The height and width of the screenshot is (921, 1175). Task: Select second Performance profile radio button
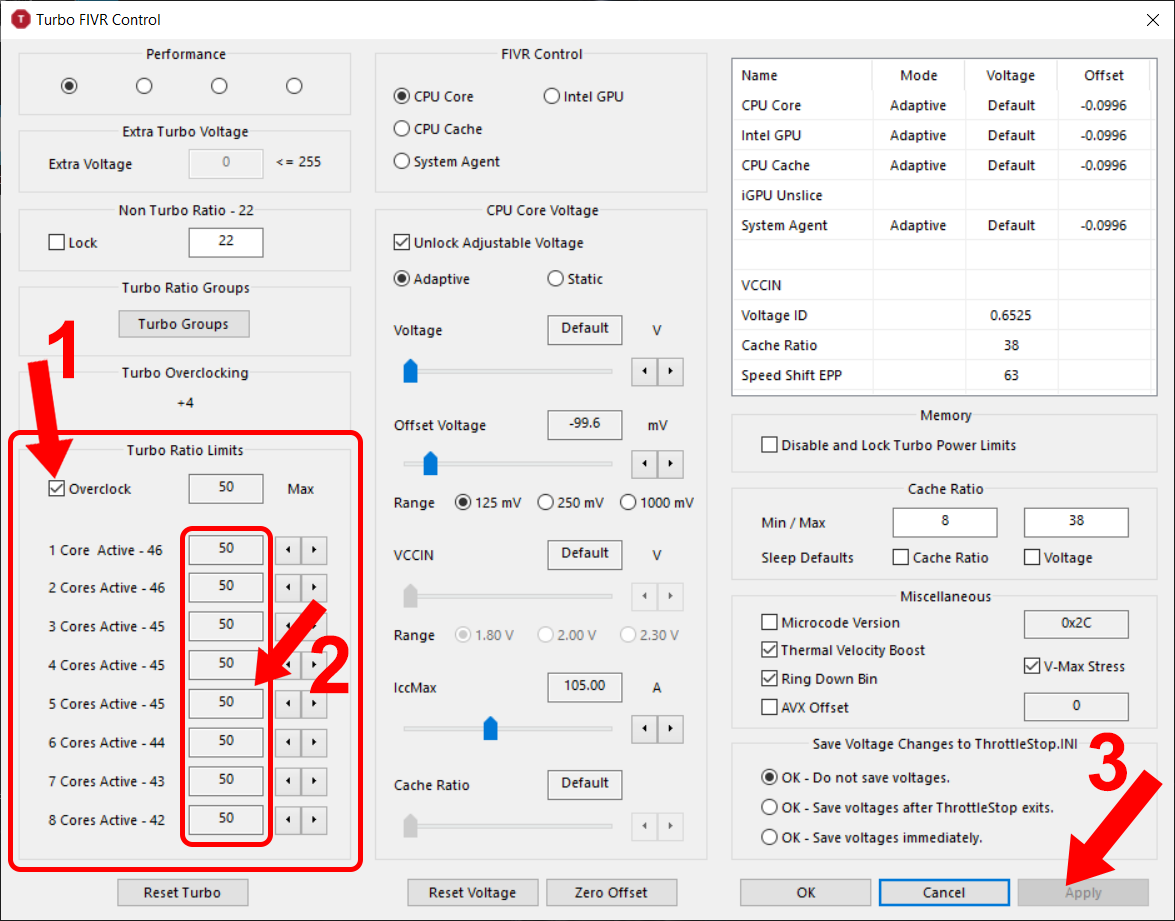click(x=144, y=86)
